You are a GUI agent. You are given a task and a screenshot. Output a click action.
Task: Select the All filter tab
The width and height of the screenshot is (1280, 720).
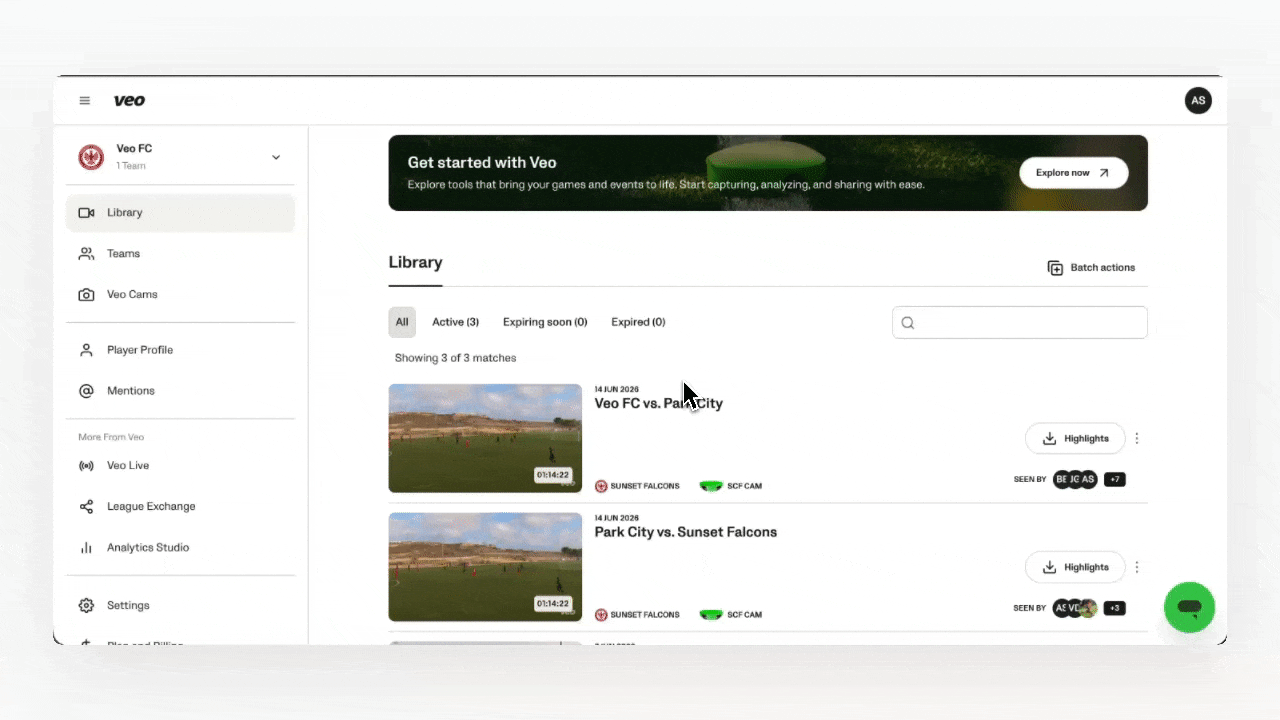coord(402,322)
